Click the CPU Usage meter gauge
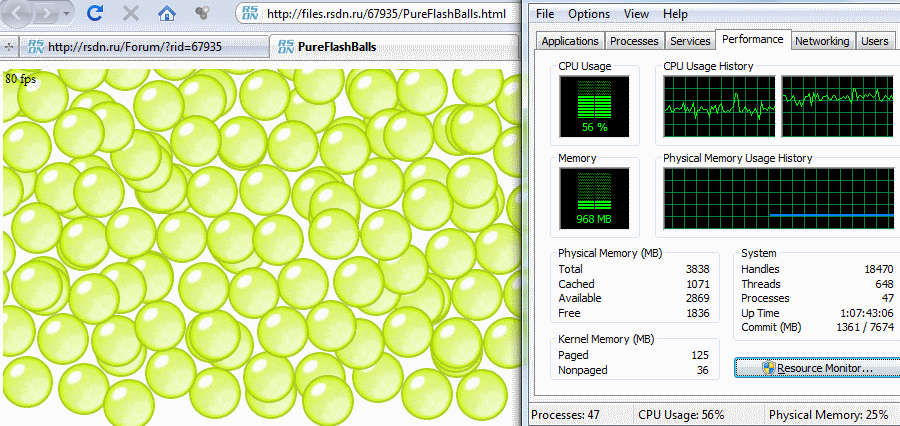Viewport: 900px width, 426px height. pos(595,107)
